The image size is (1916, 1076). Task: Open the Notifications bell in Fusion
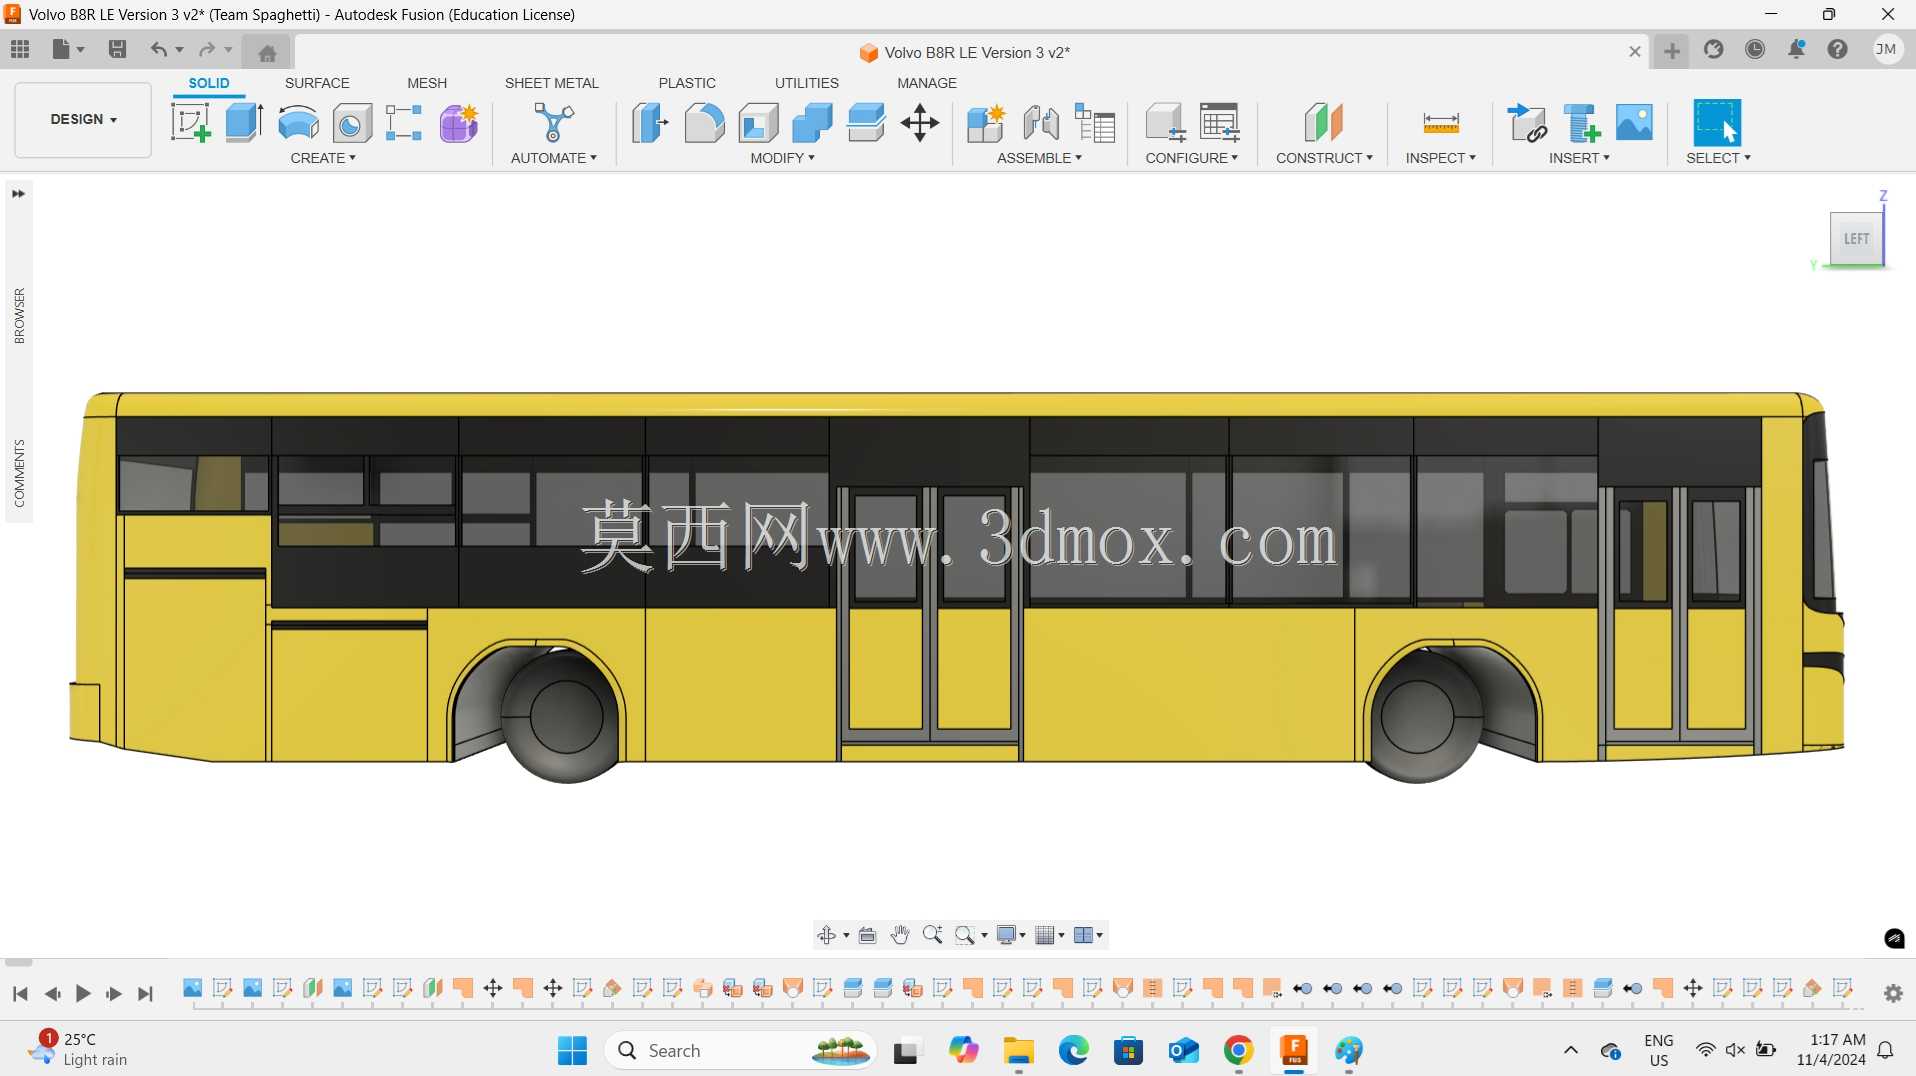(1797, 50)
